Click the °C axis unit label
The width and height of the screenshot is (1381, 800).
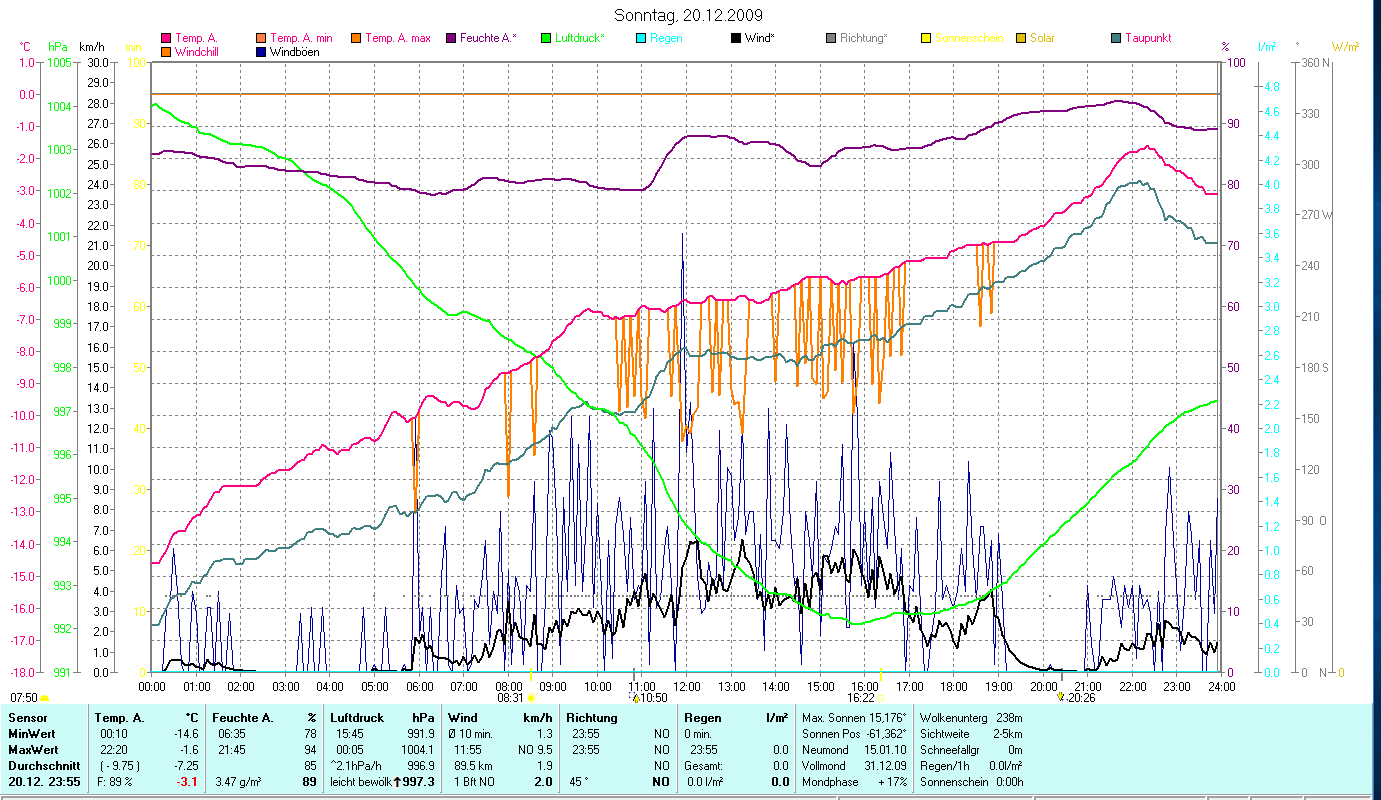pos(25,47)
